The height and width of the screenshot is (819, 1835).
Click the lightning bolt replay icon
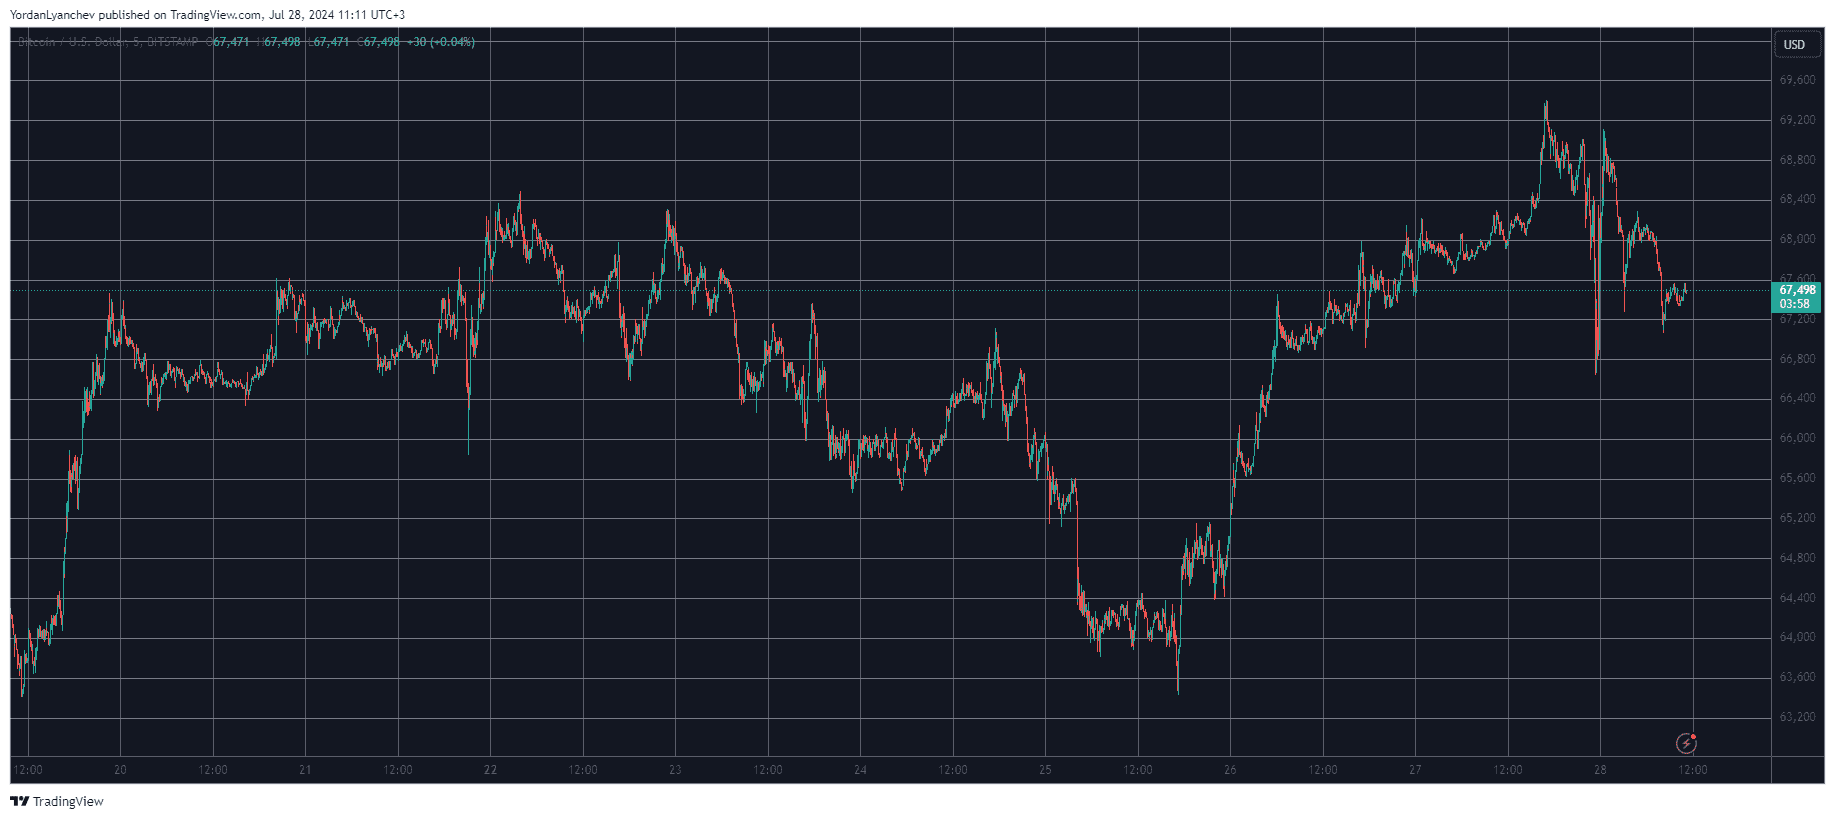[1686, 743]
